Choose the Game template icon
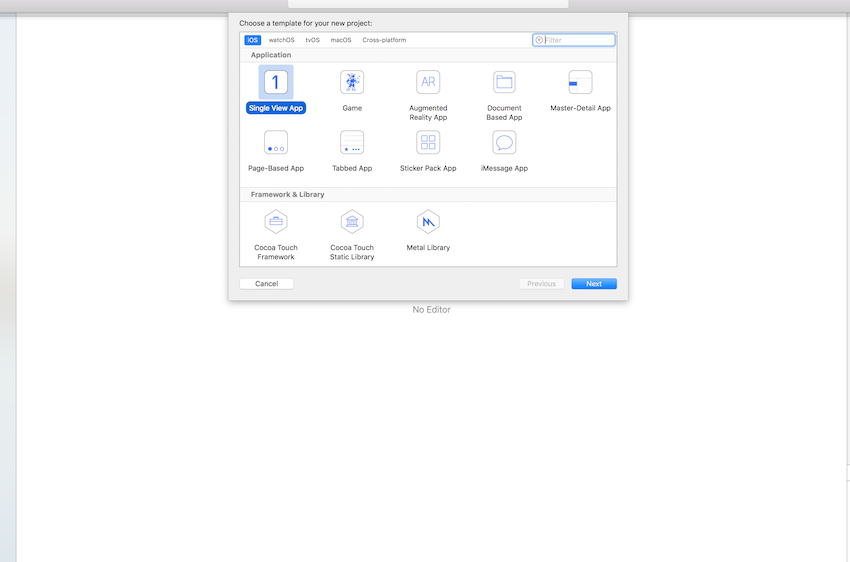850x562 pixels. click(x=352, y=82)
